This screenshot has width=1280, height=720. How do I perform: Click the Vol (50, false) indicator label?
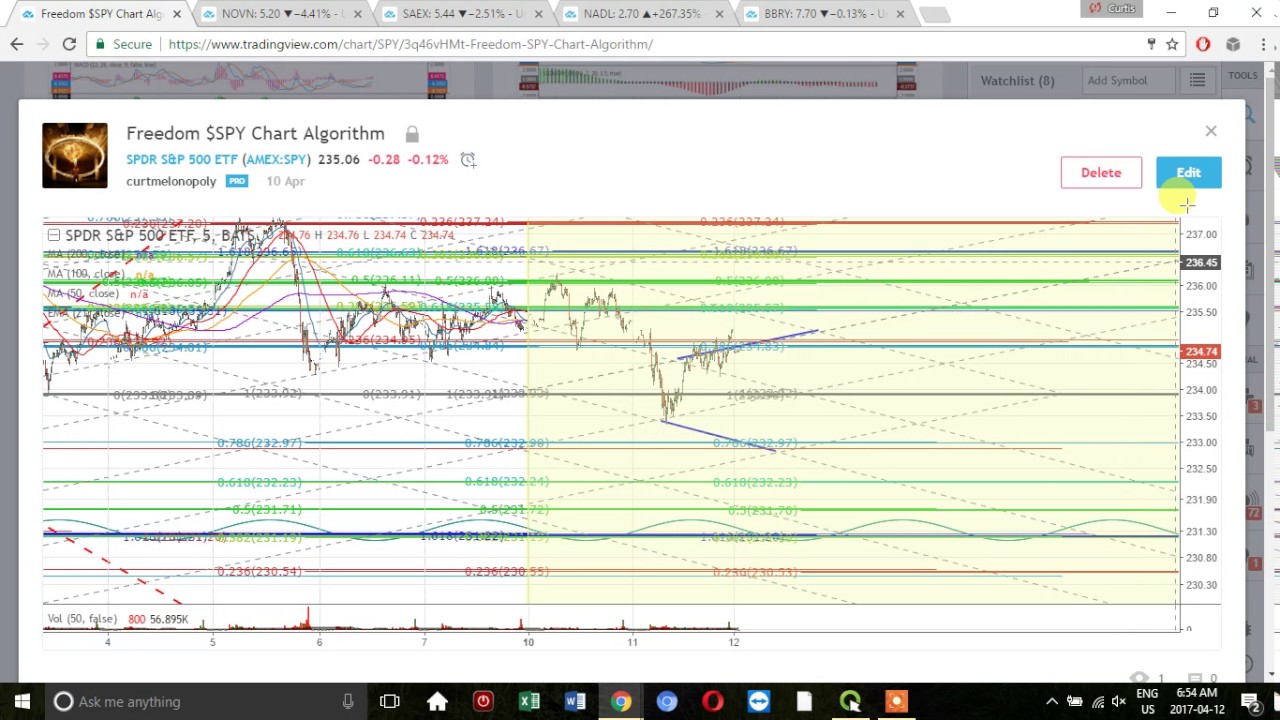(x=82, y=619)
